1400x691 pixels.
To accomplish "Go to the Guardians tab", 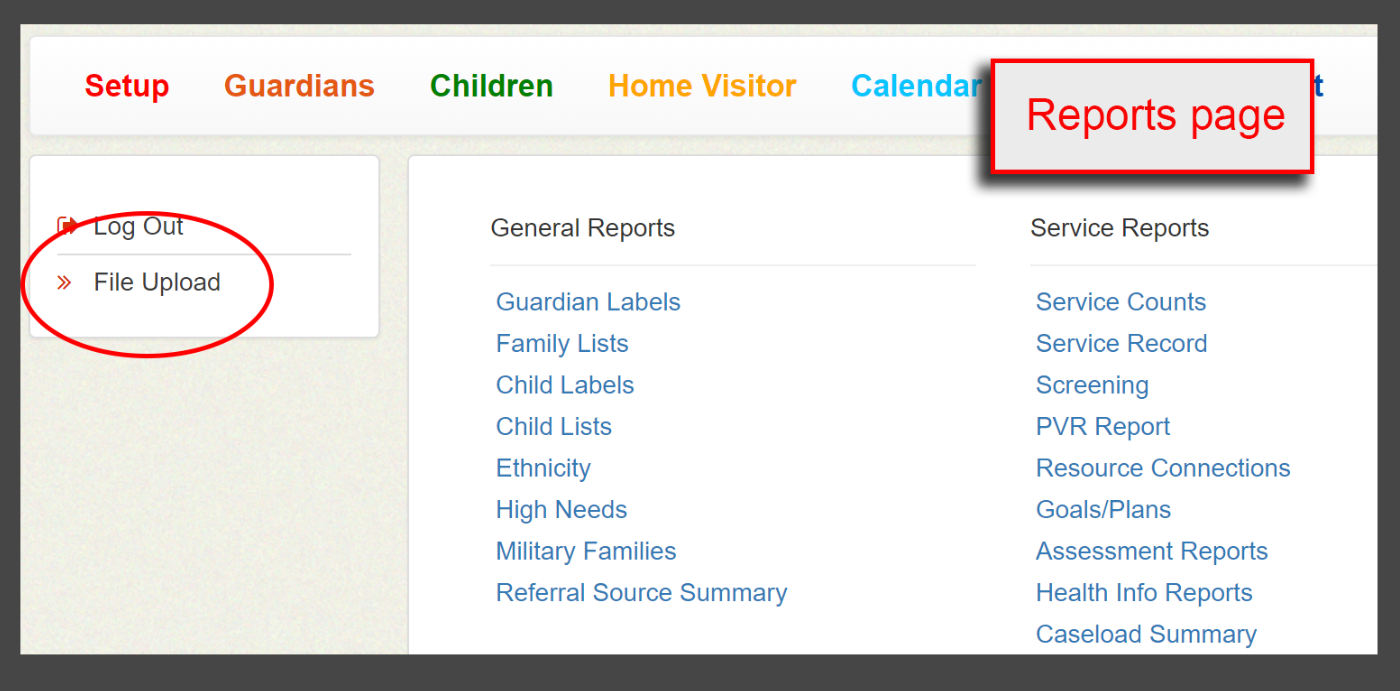I will (299, 86).
